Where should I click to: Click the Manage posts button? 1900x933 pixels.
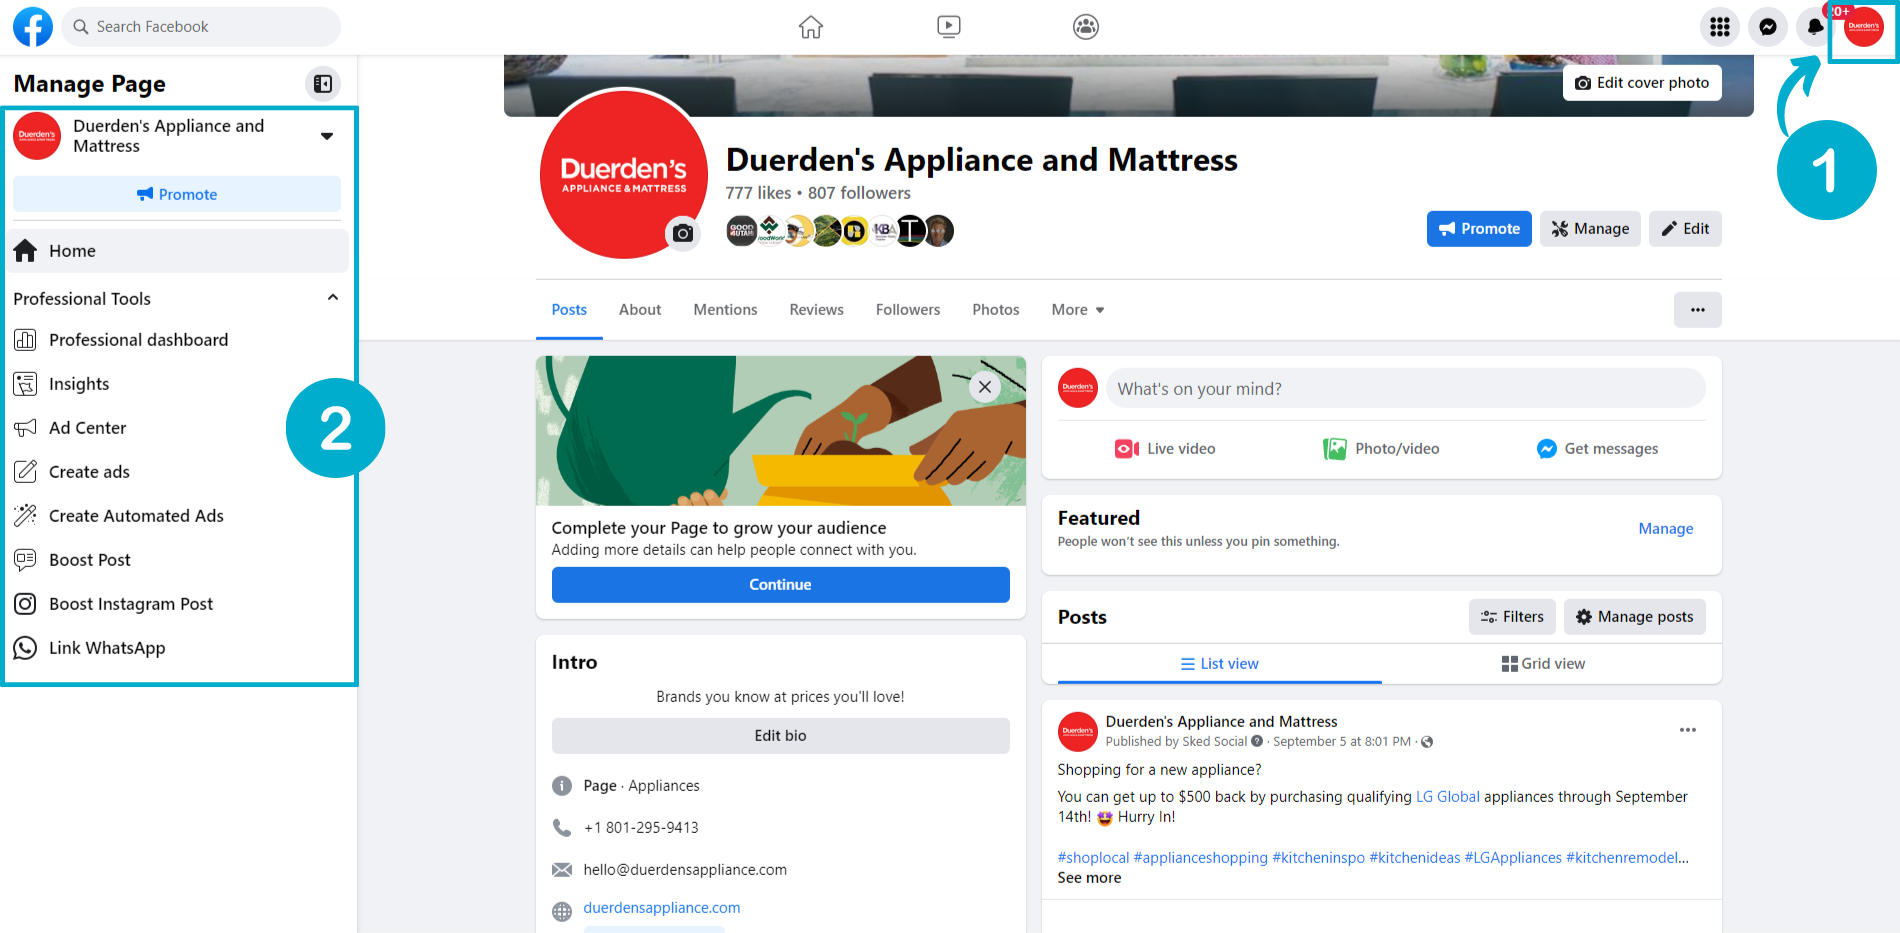coord(1634,617)
